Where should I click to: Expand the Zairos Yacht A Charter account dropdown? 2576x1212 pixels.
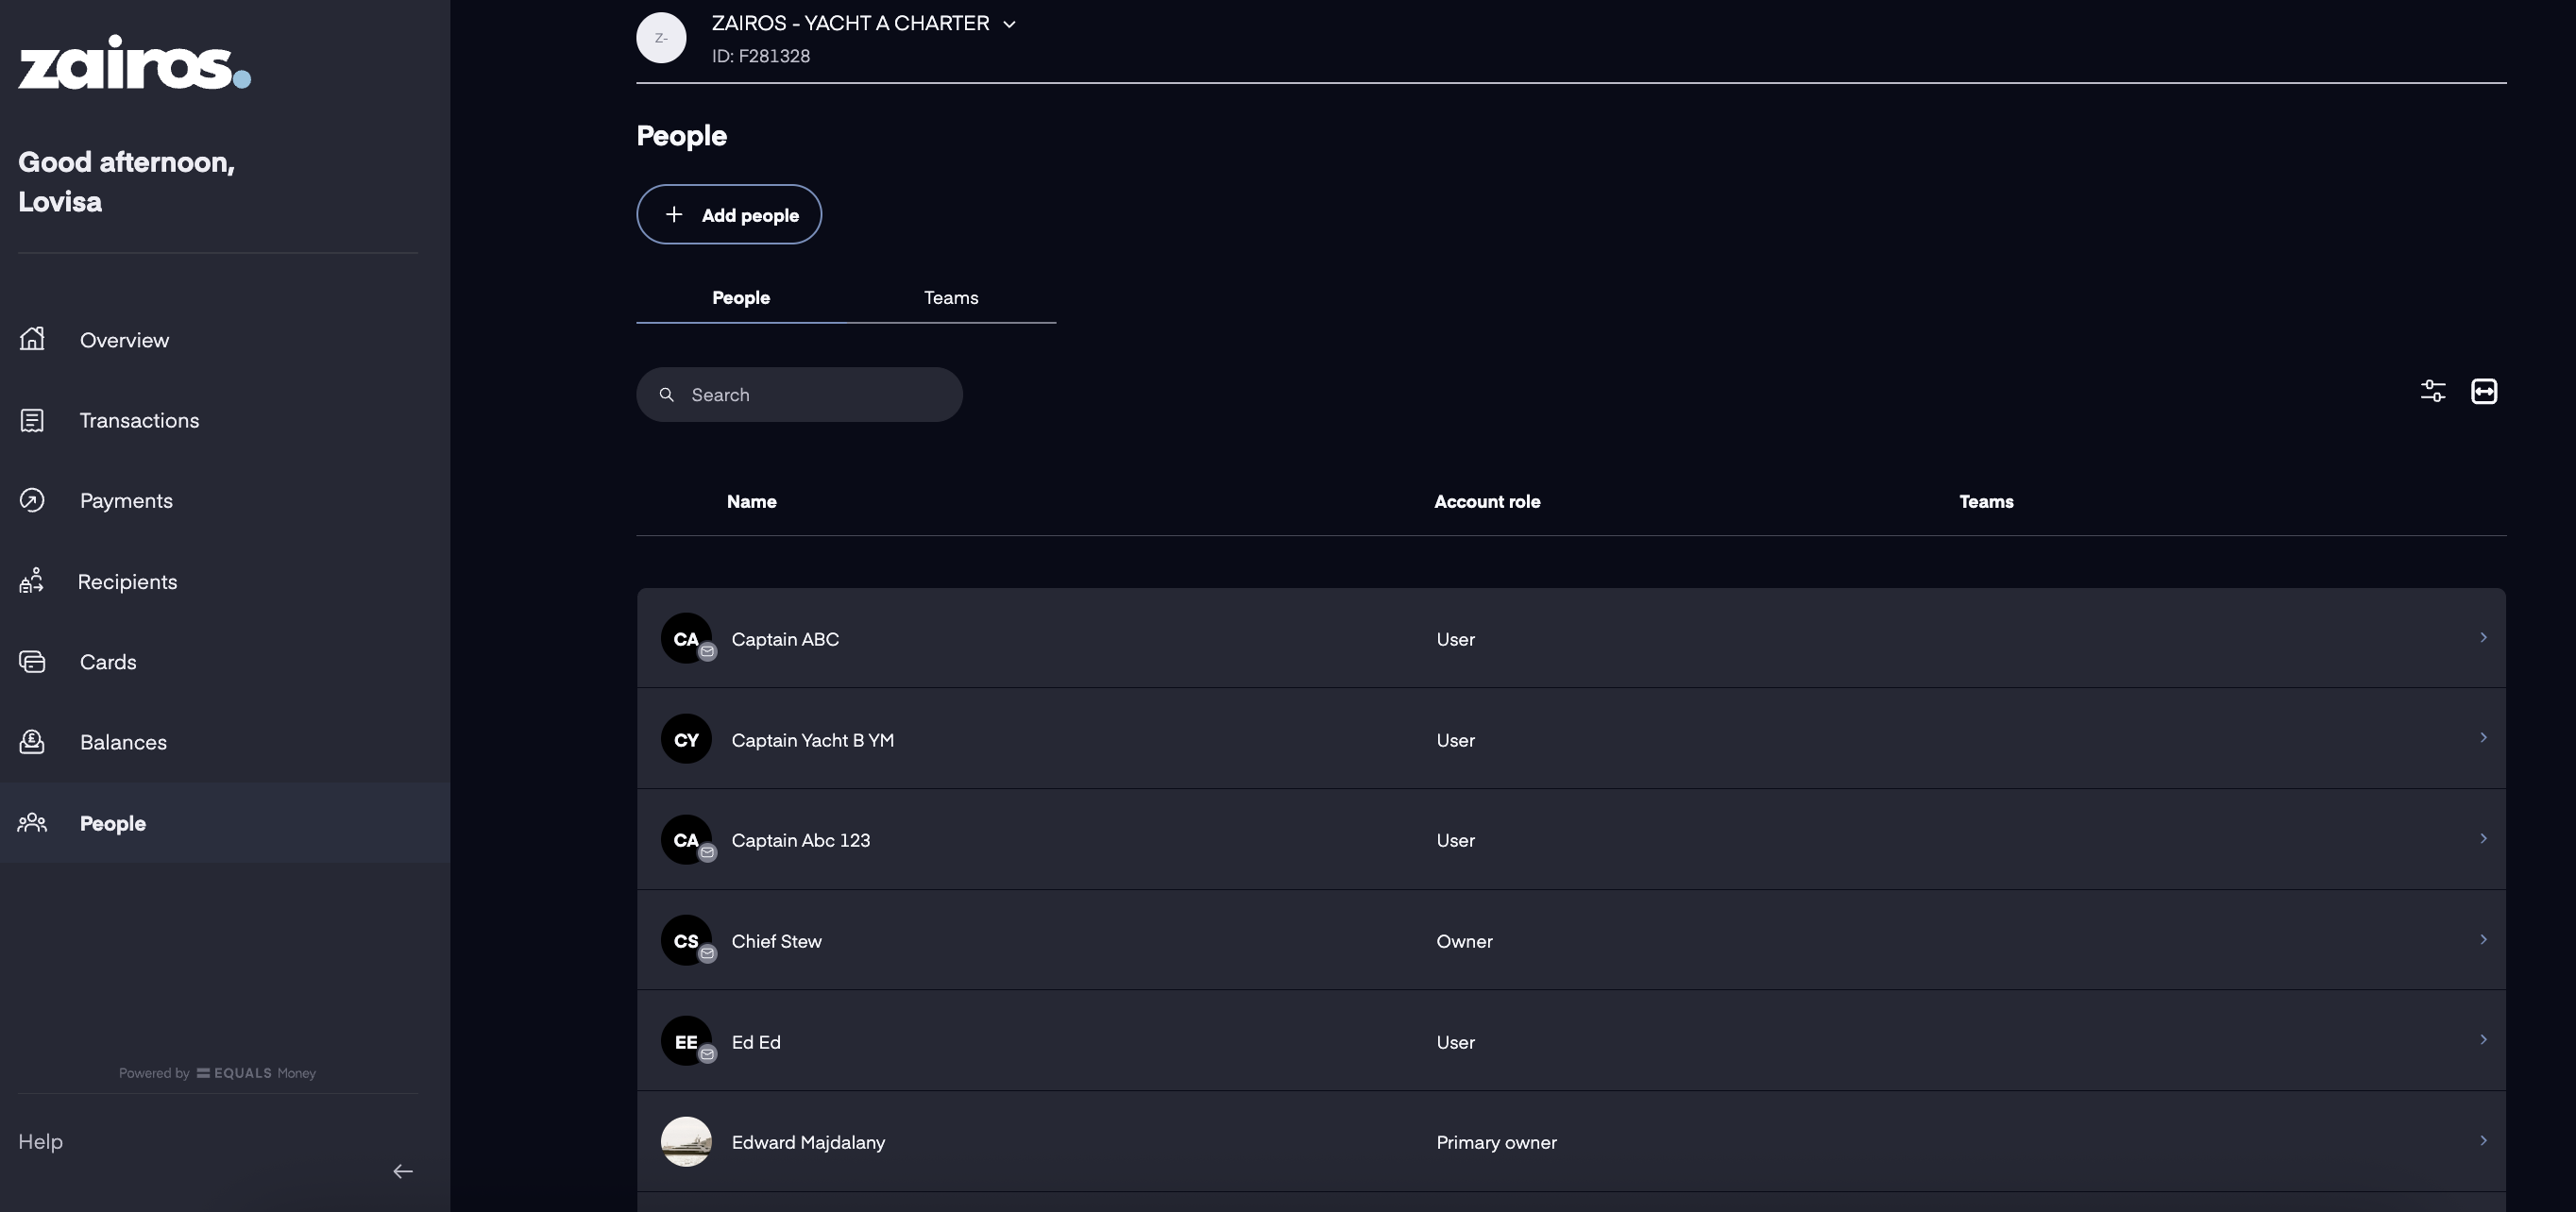[1009, 24]
